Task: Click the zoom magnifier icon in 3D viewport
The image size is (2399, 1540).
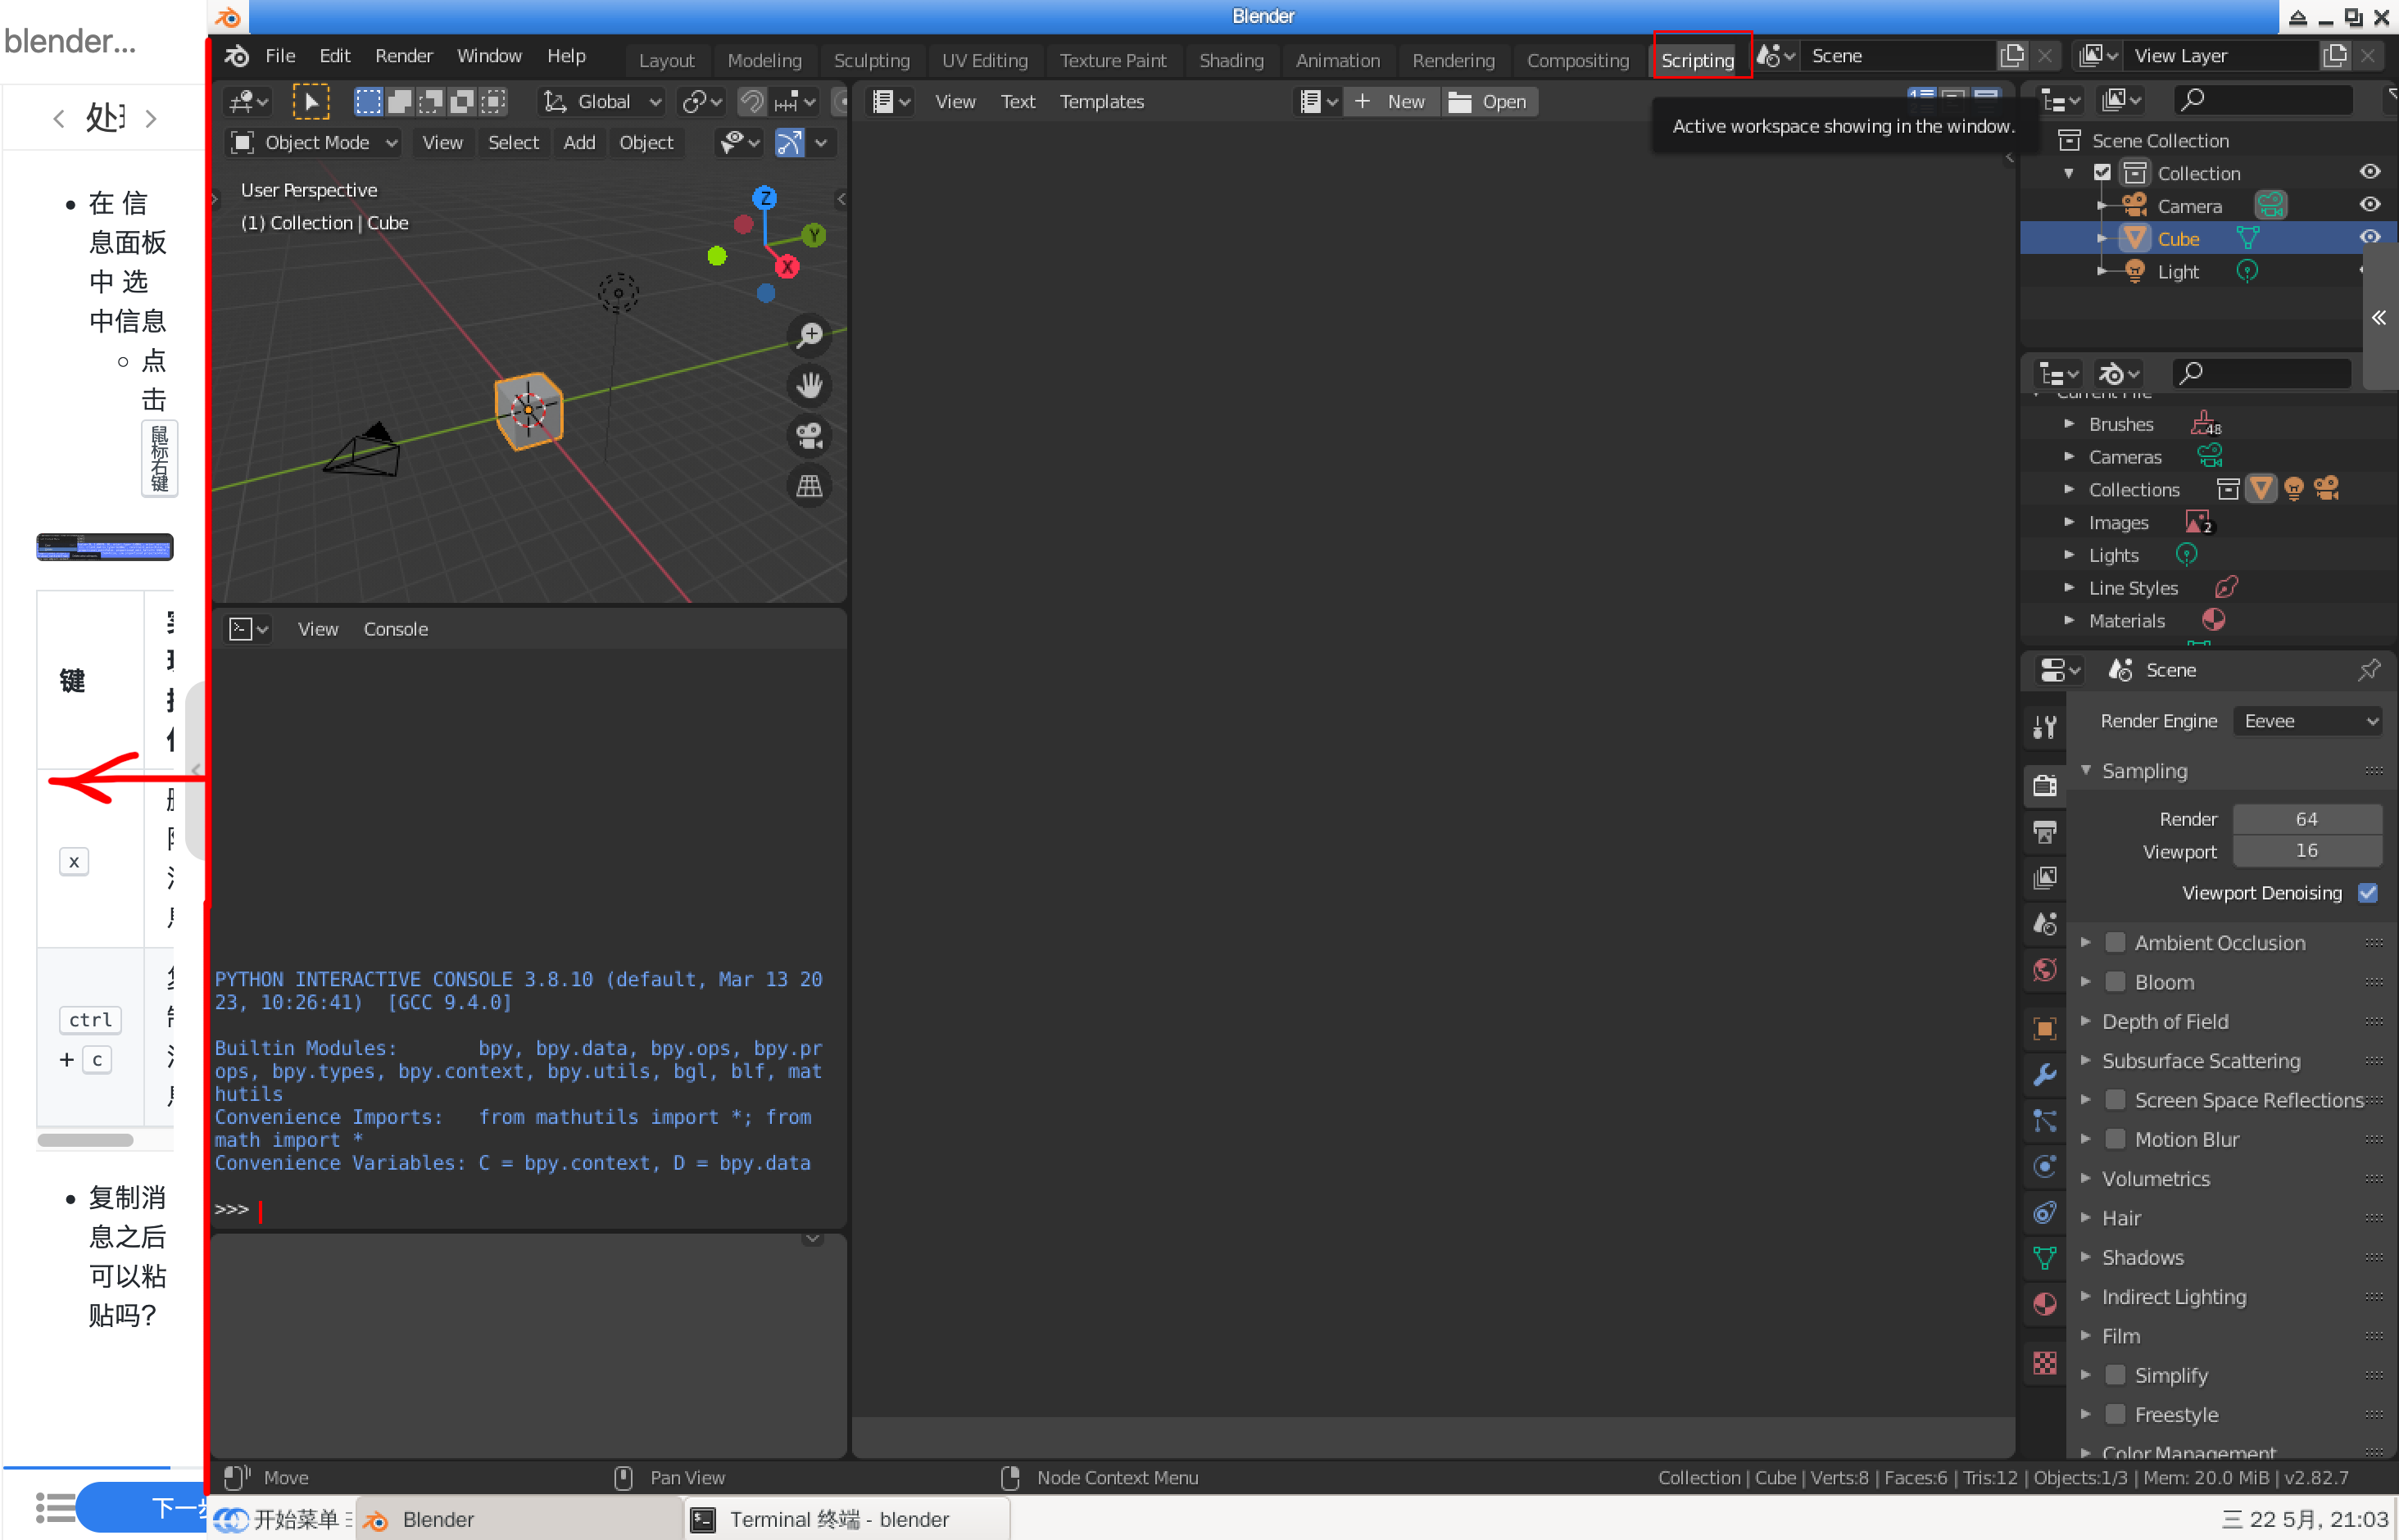Action: pos(809,335)
